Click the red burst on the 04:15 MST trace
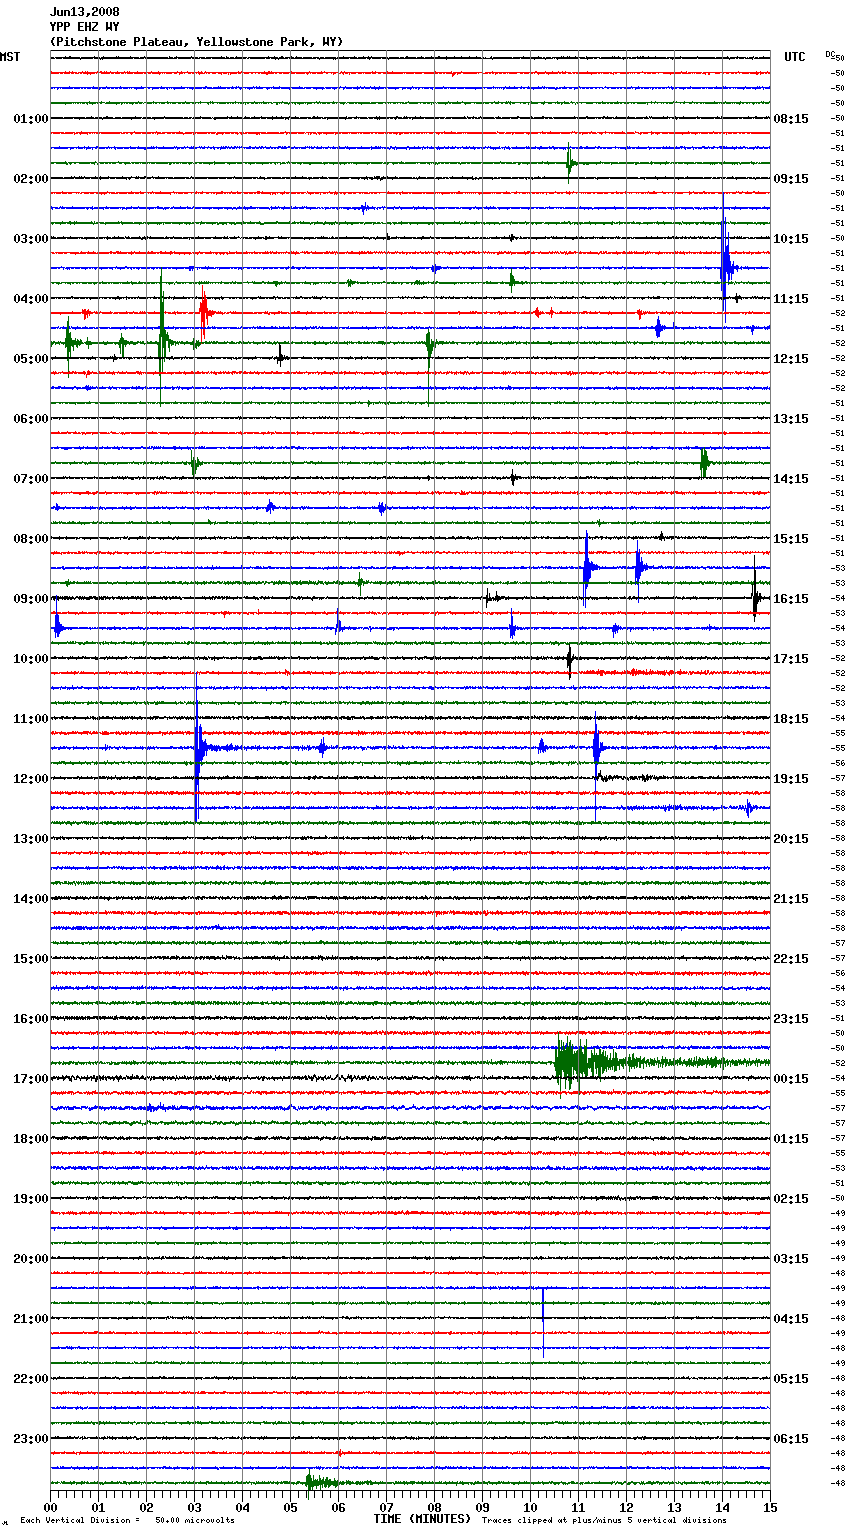Viewport: 850px width, 1534px height. (204, 313)
